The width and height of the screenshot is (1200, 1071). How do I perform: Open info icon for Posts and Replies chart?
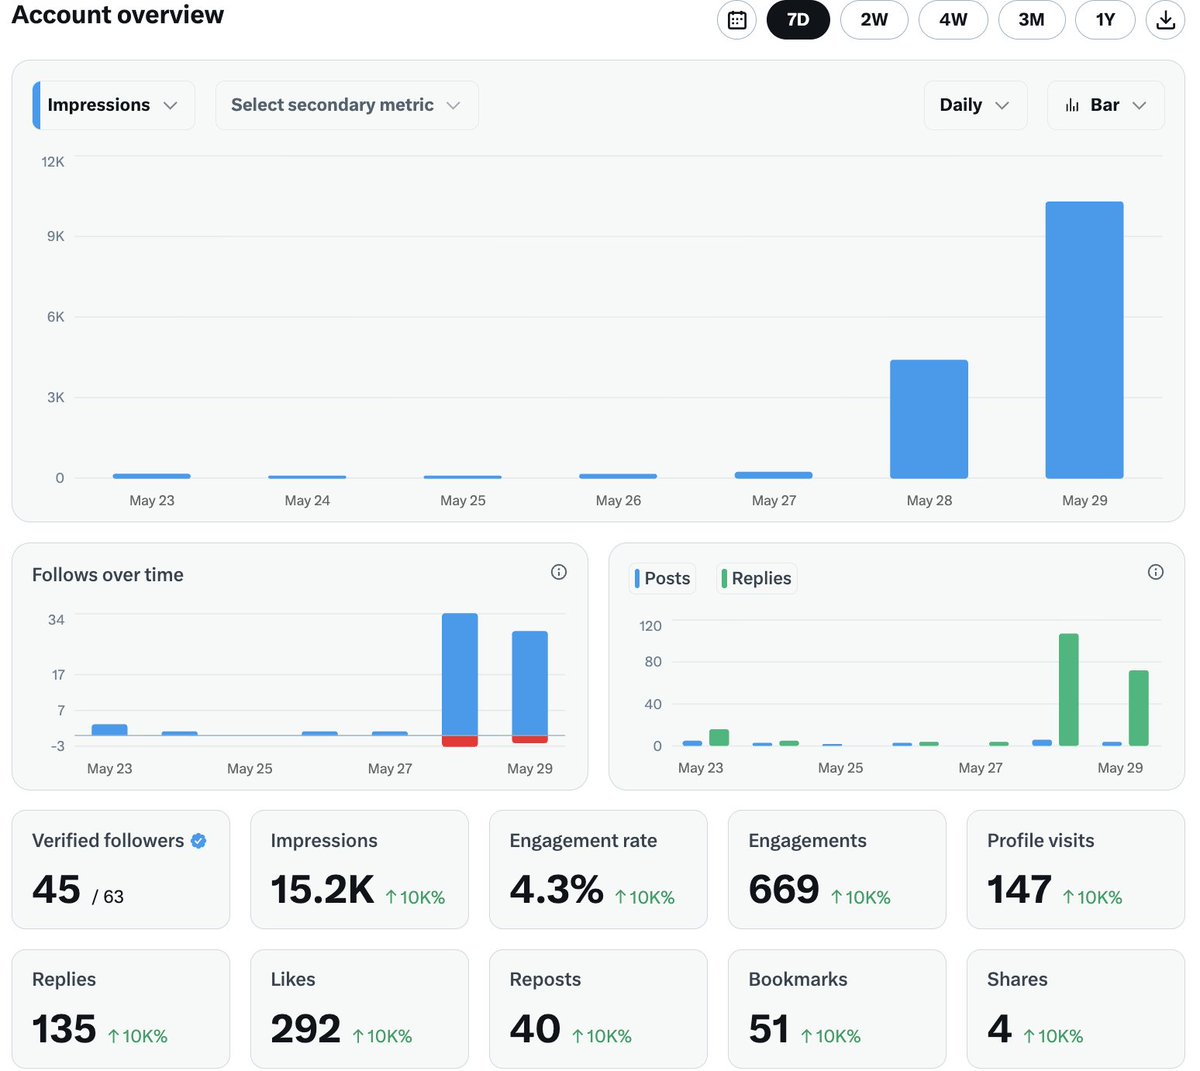(1156, 572)
